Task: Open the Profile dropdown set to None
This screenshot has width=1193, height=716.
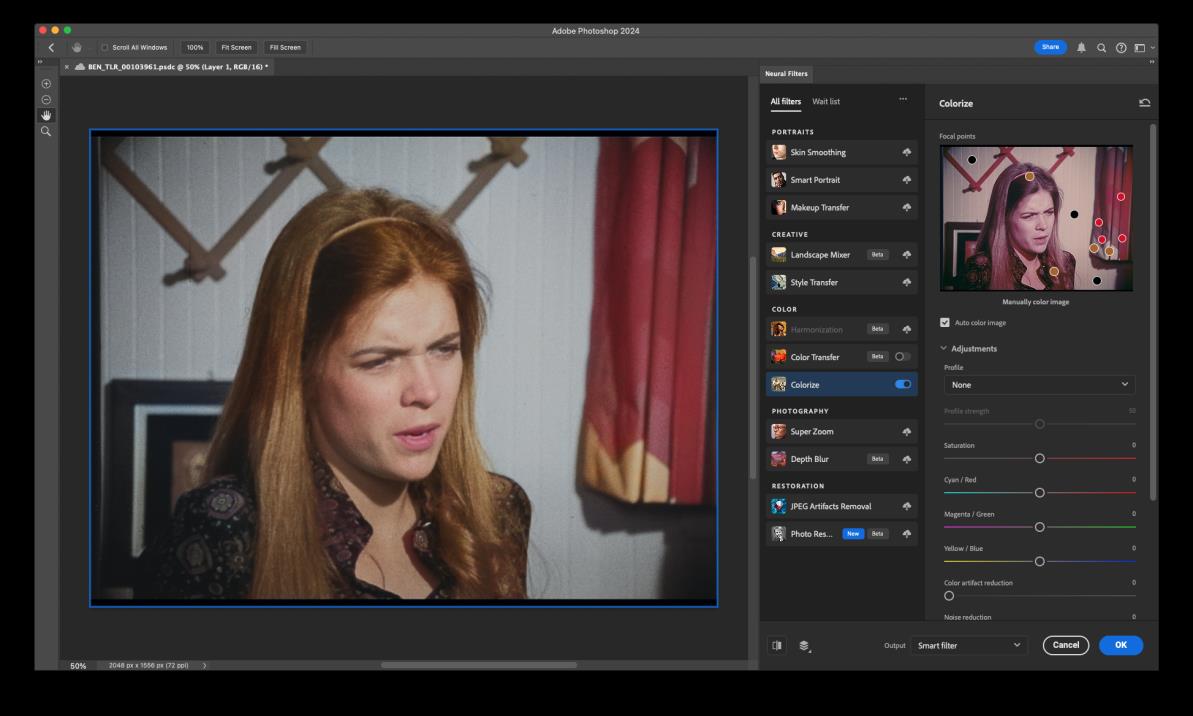Action: [1039, 385]
